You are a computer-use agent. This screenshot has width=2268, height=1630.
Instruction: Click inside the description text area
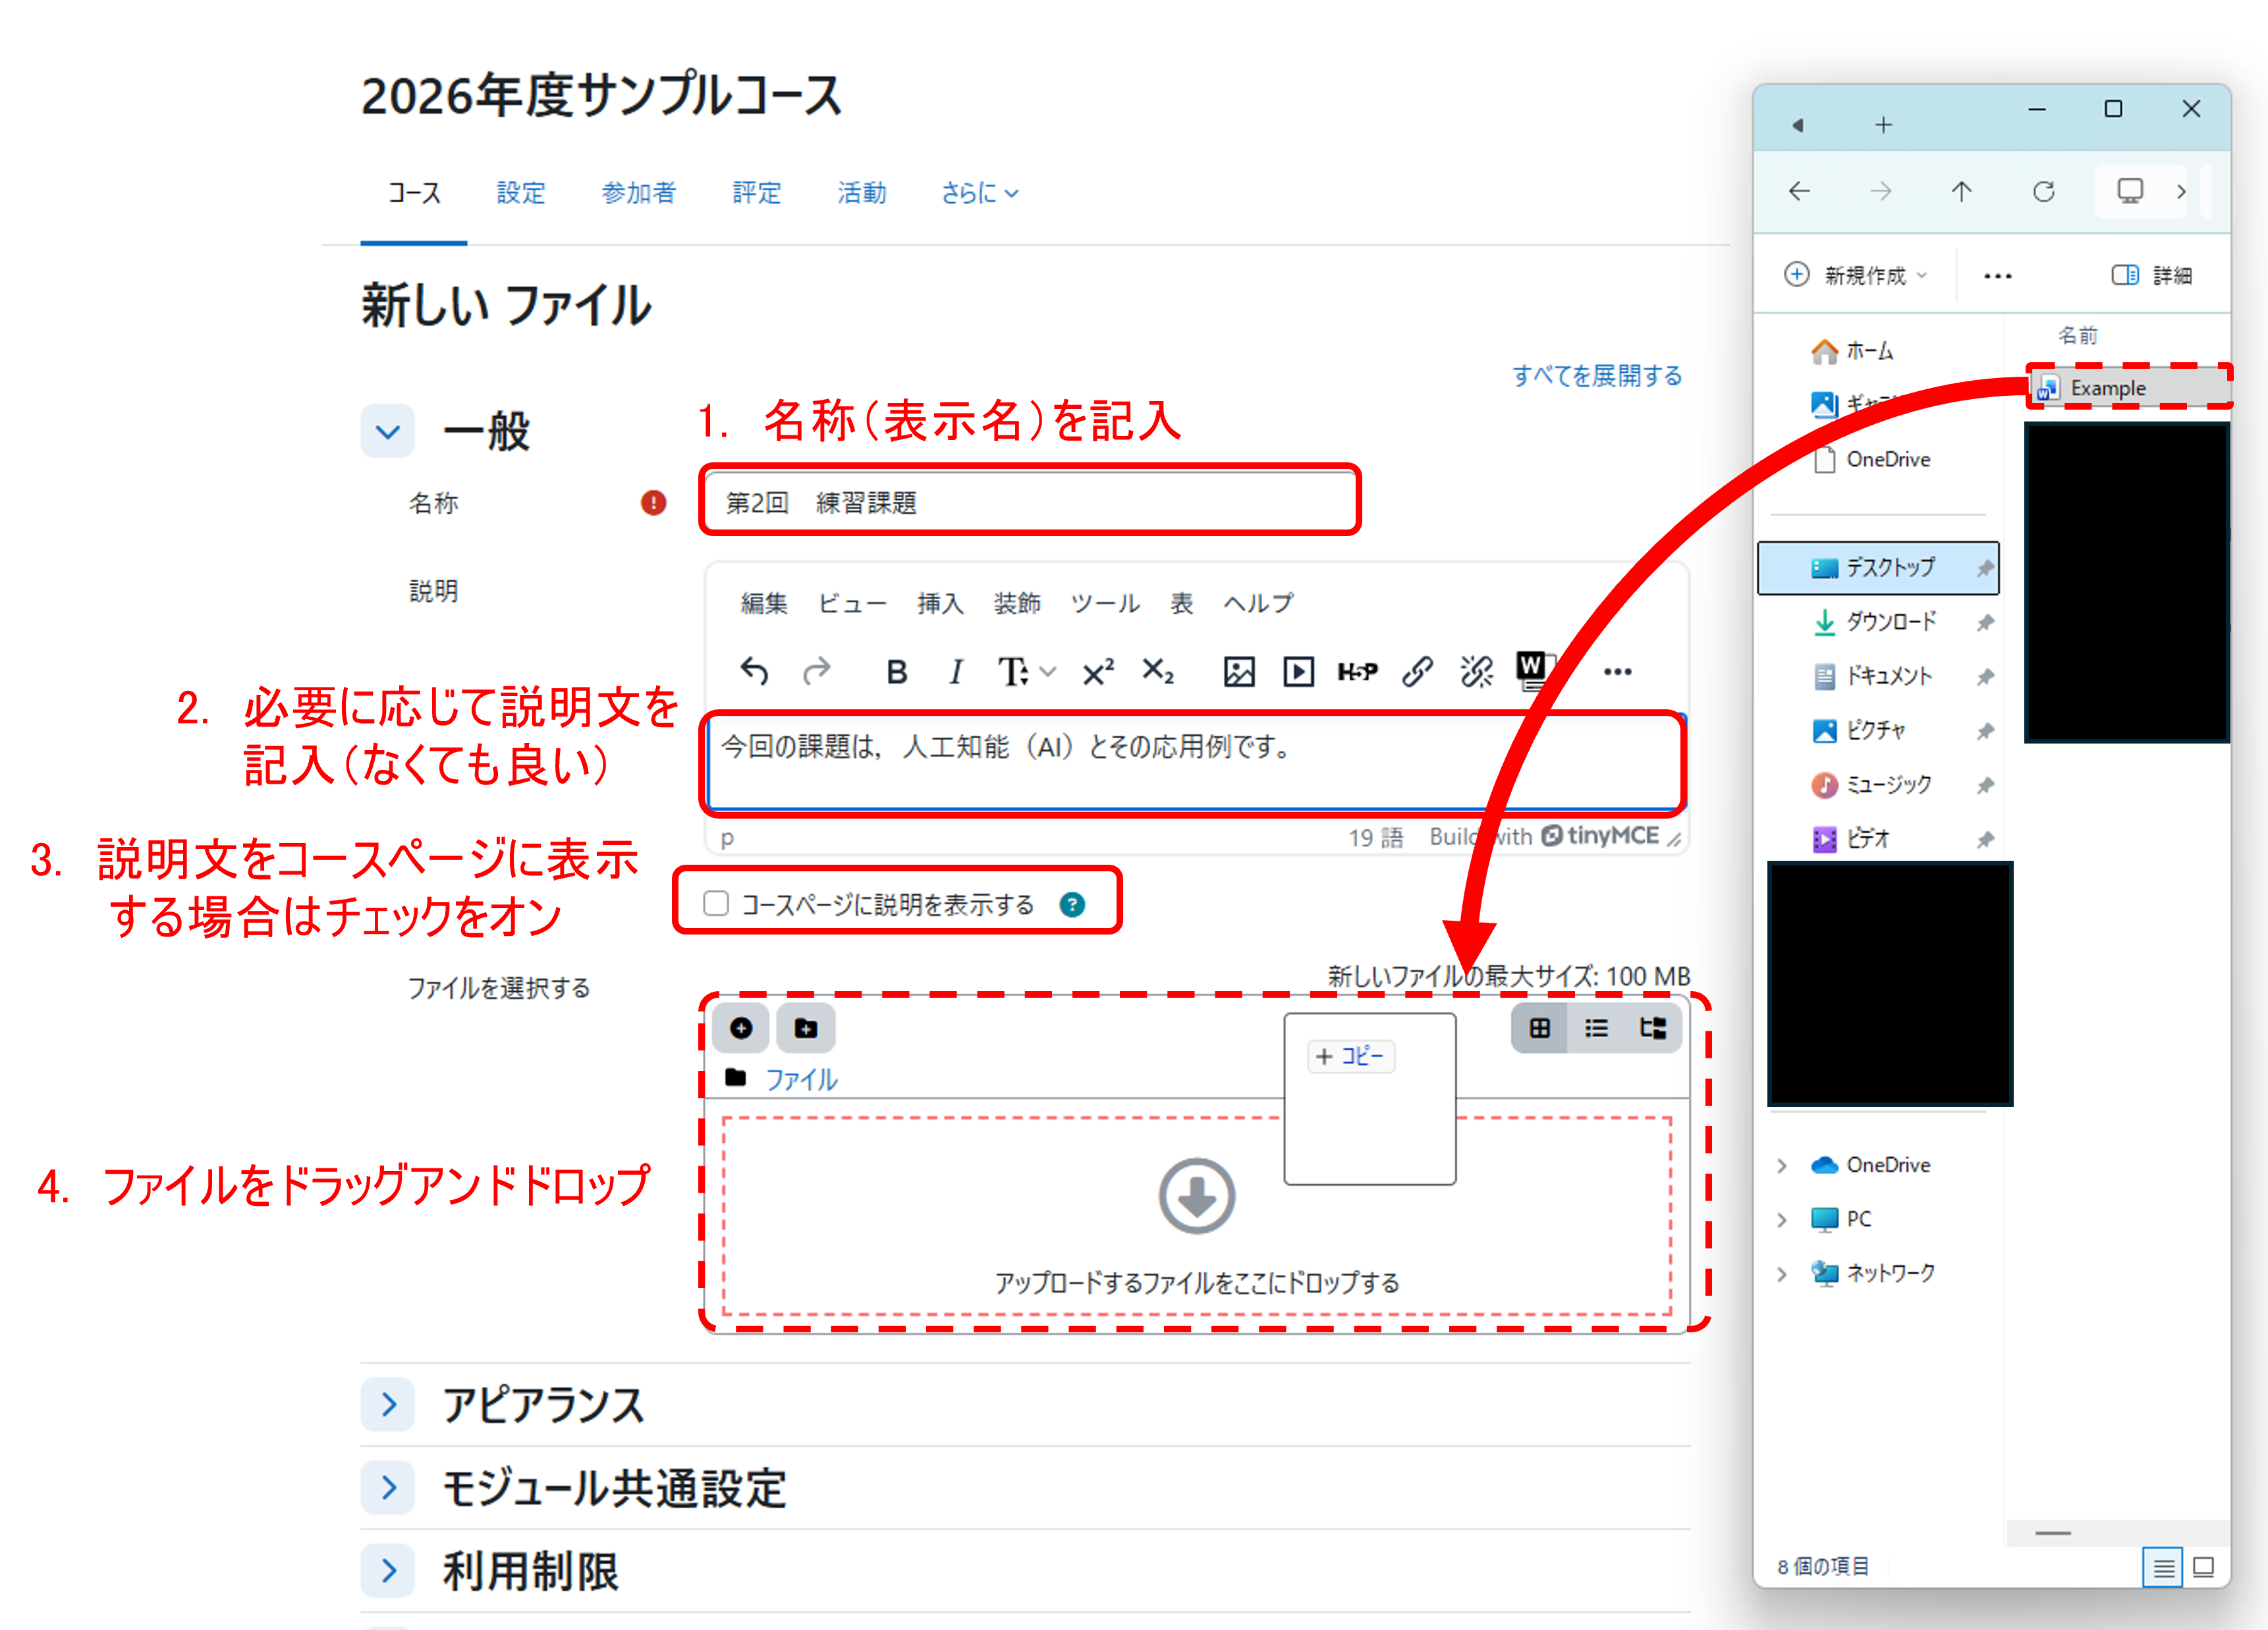coord(1195,764)
